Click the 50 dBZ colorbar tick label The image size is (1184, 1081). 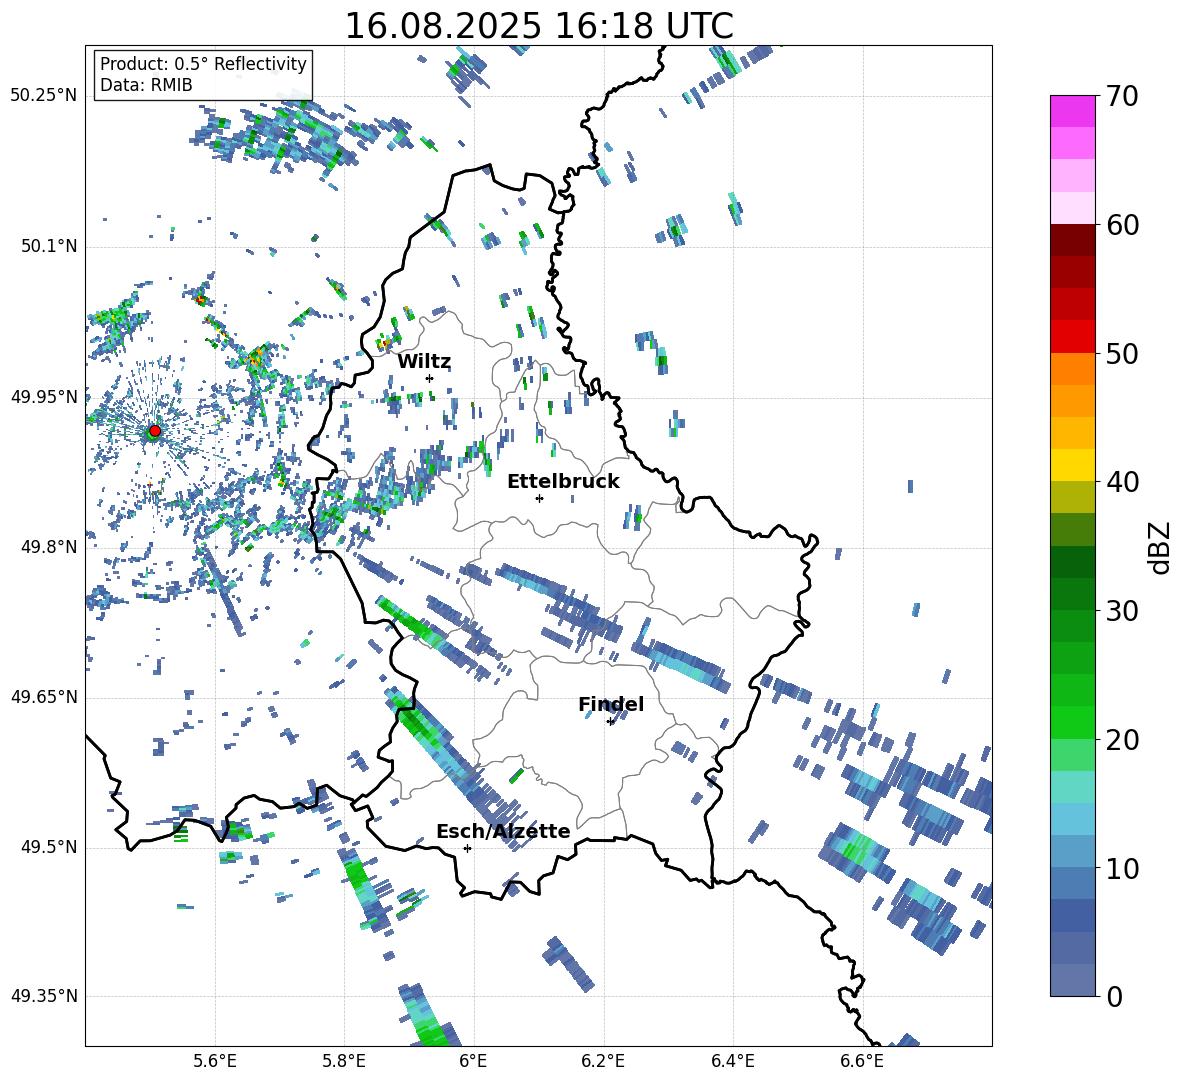(1122, 354)
